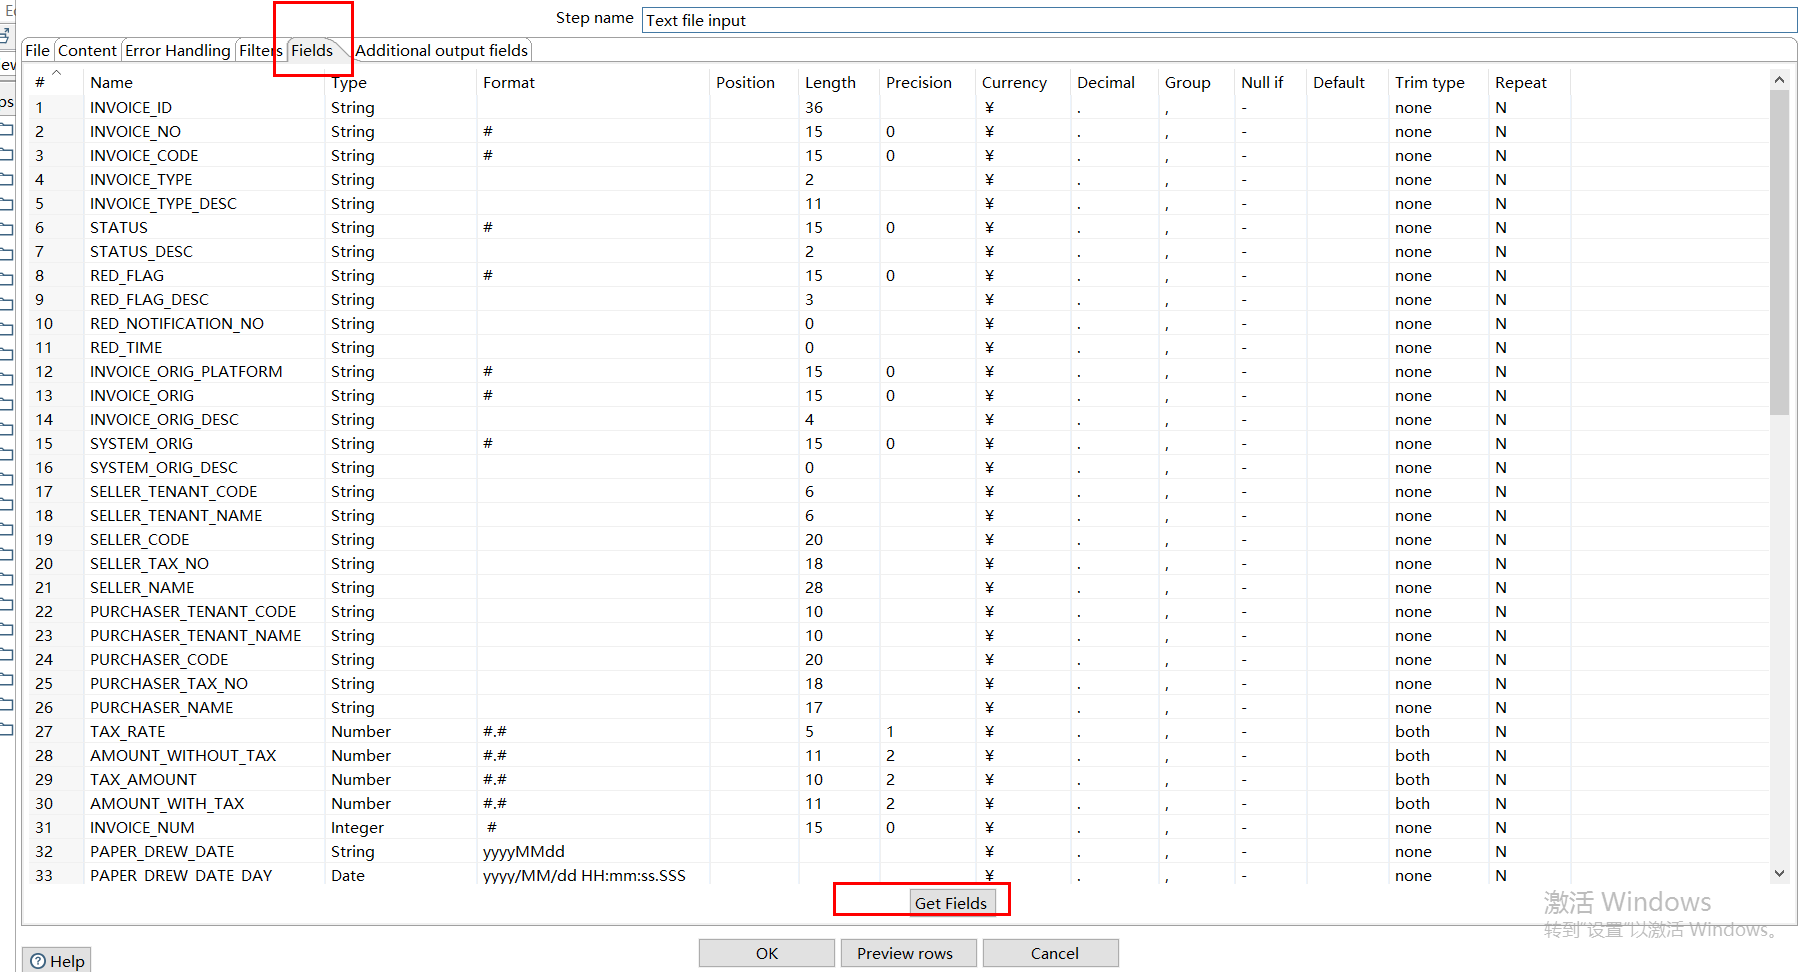The image size is (1799, 972).
Task: Cancel the Text file input dialog
Action: click(x=1050, y=952)
